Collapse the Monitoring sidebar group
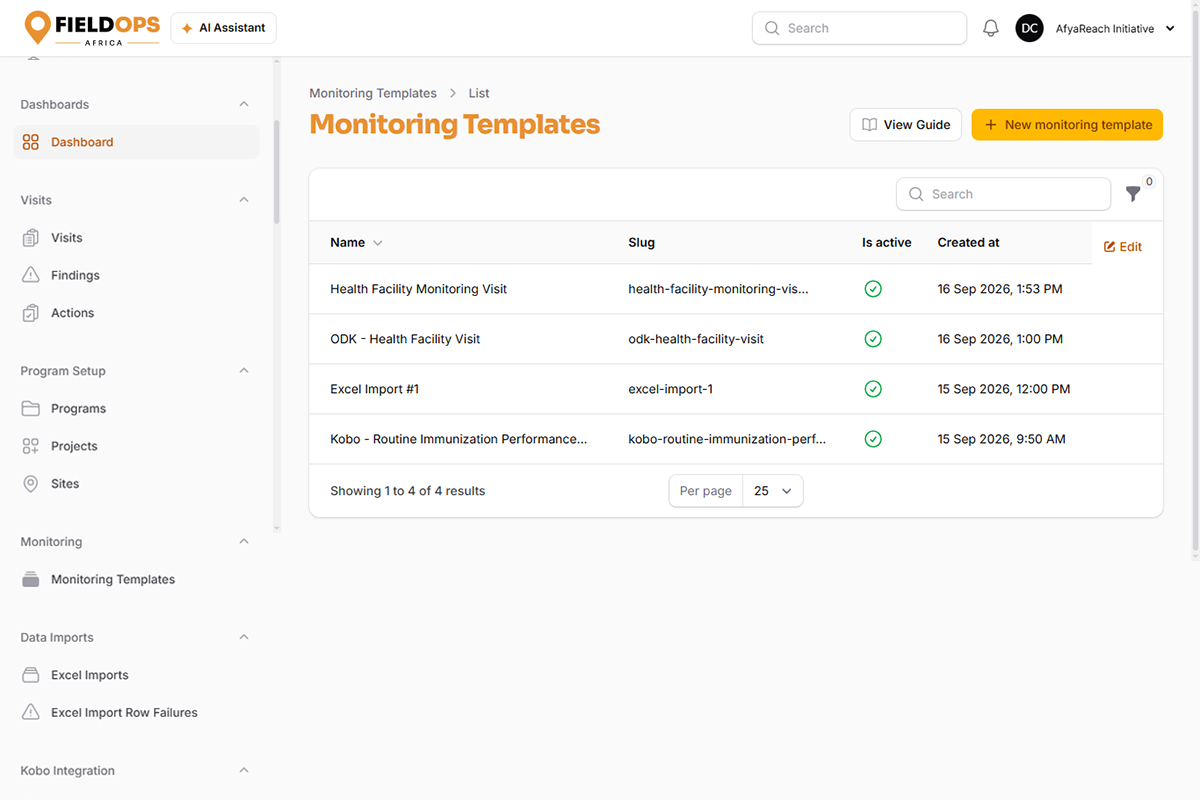 pos(244,542)
